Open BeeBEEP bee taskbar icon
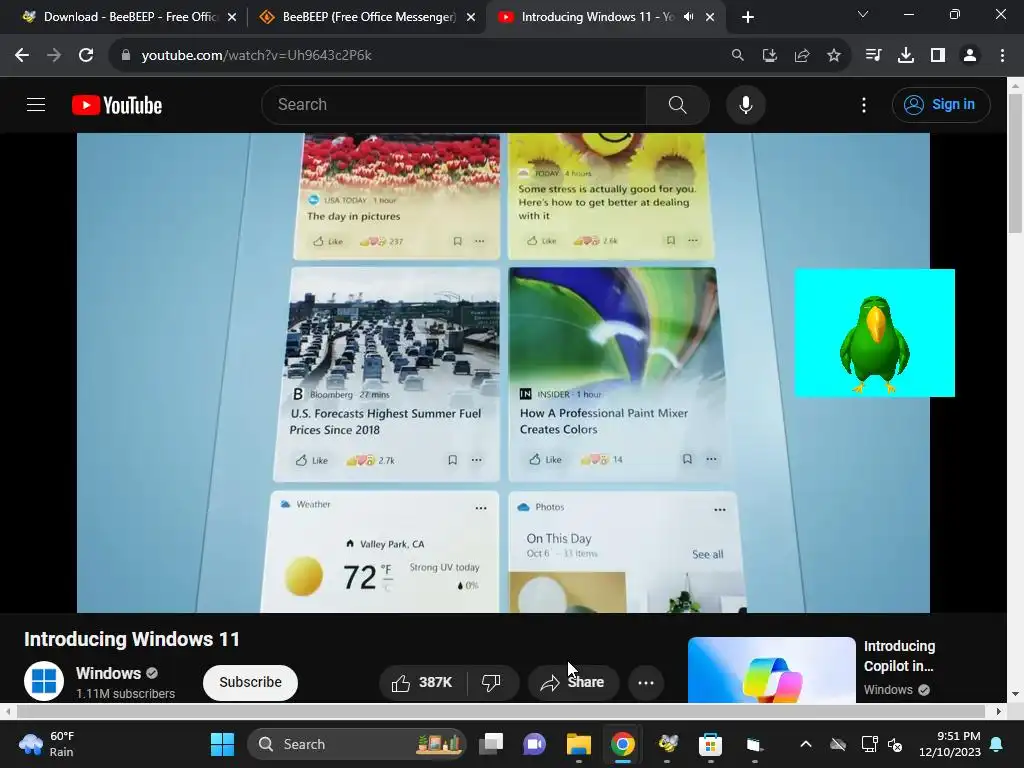This screenshot has width=1024, height=768. [667, 744]
